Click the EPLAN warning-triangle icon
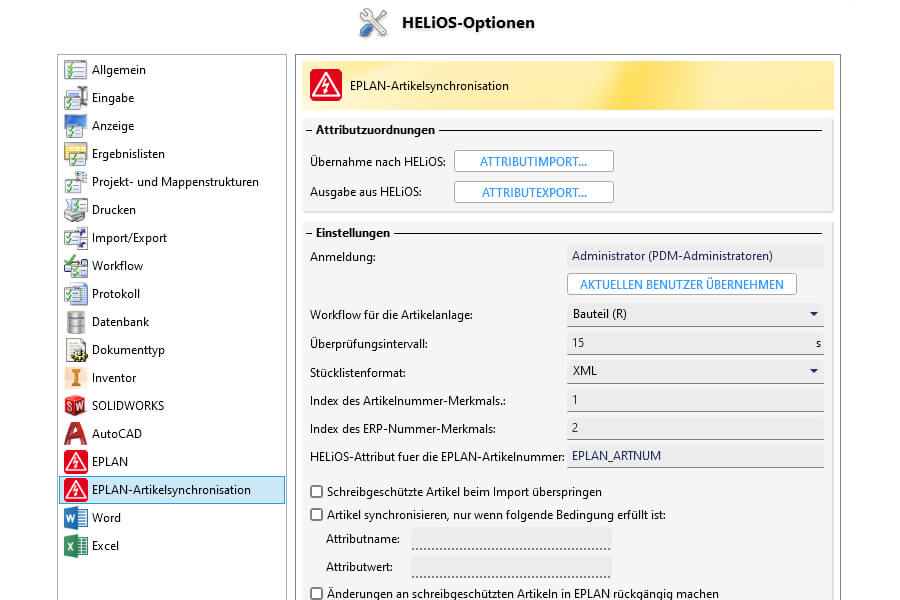 pos(75,462)
